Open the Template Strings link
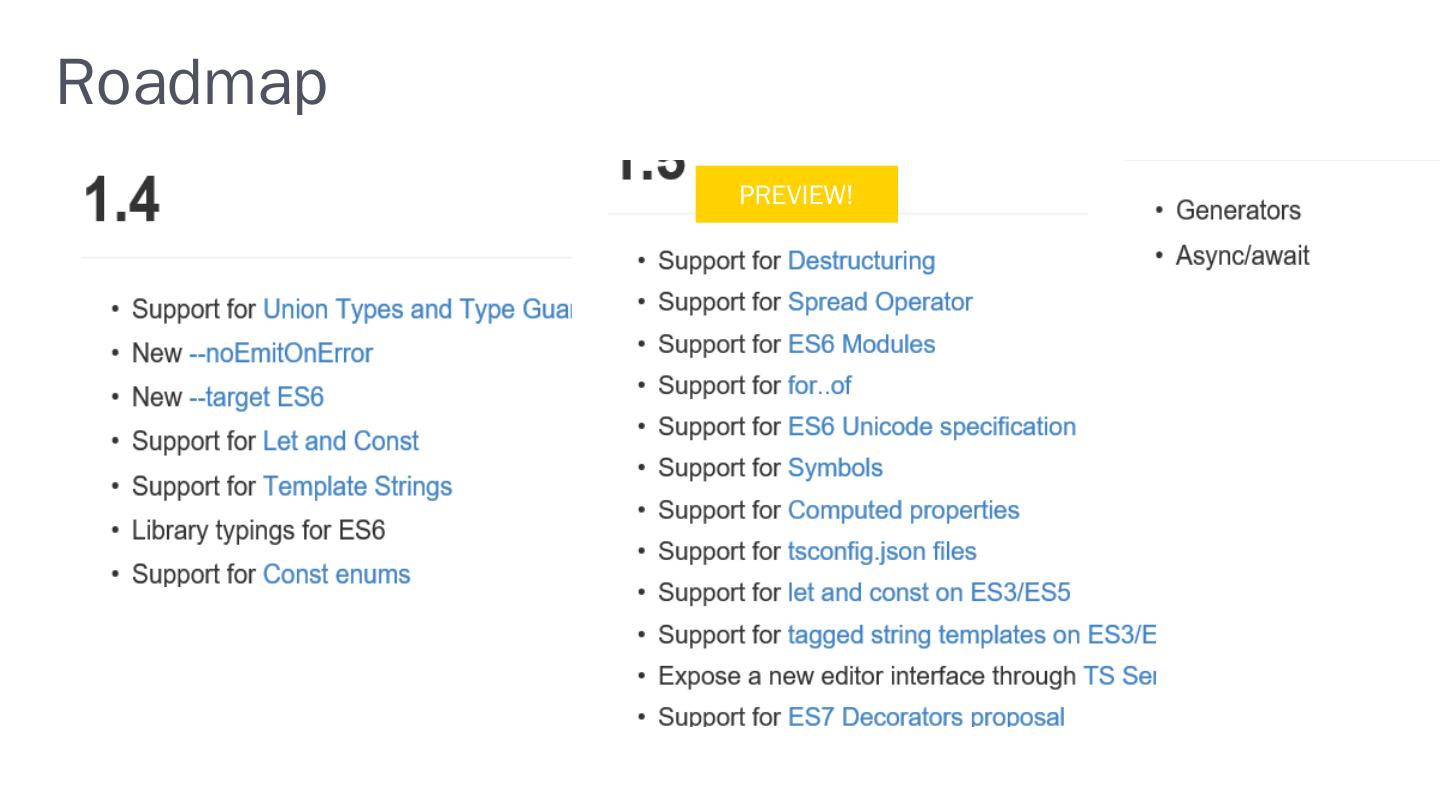This screenshot has width=1440, height=810. [x=357, y=487]
